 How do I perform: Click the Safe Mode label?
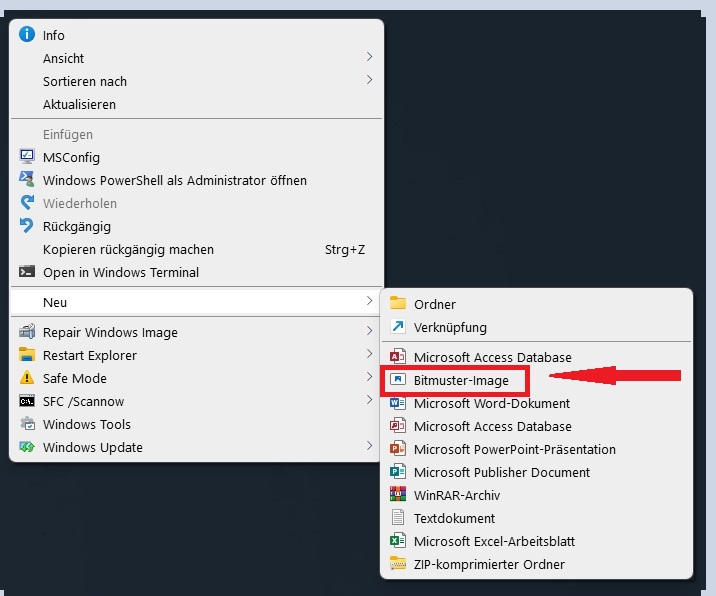coord(75,379)
